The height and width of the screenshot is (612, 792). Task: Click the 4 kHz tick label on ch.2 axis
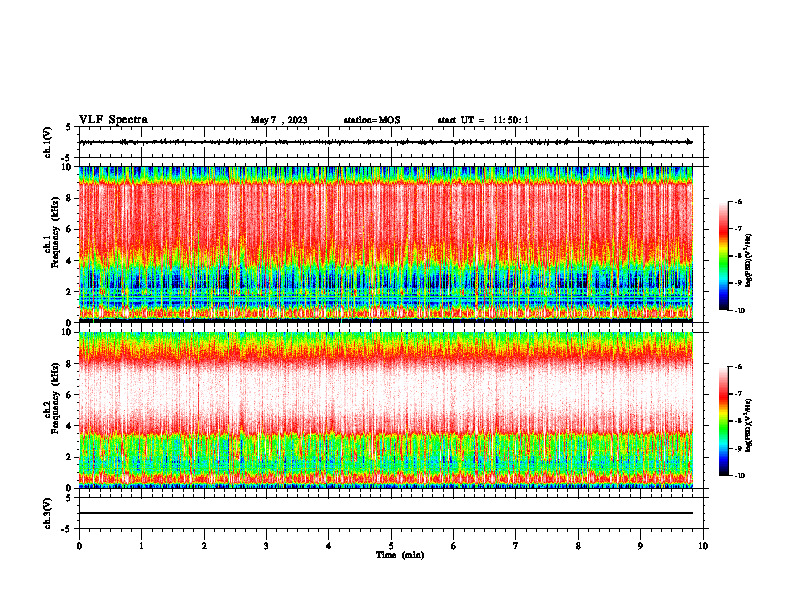click(70, 427)
